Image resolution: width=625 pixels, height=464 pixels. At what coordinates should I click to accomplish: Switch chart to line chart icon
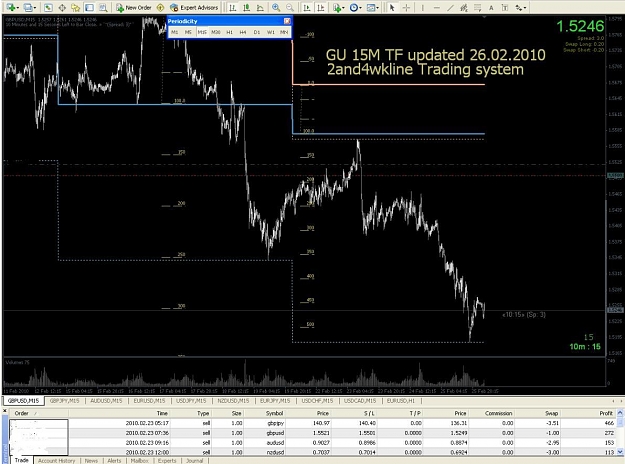pyautogui.click(x=260, y=8)
